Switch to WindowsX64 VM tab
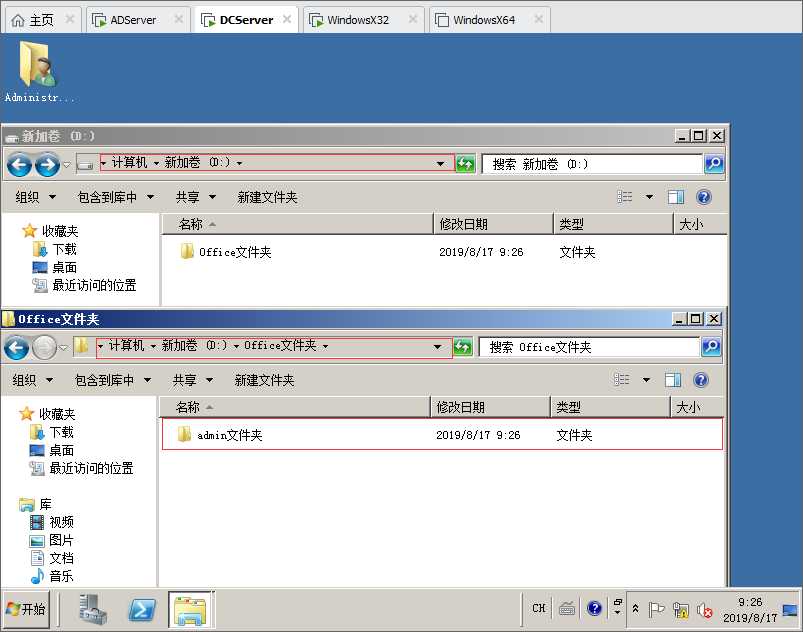 point(489,20)
